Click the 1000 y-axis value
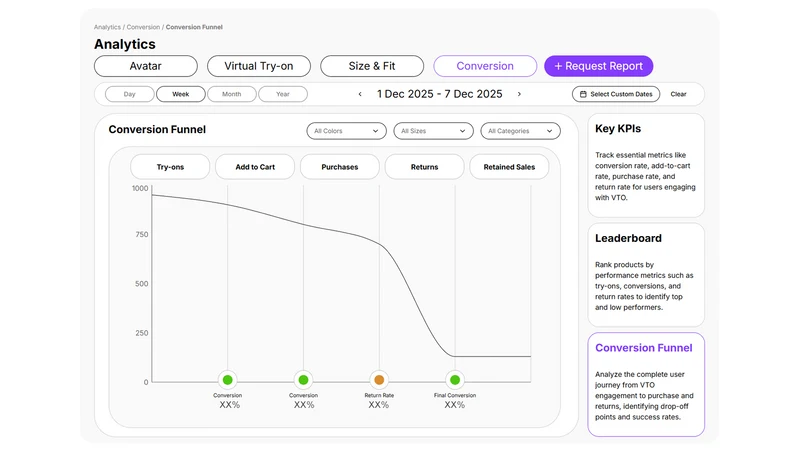This screenshot has width=800, height=450. click(x=140, y=188)
